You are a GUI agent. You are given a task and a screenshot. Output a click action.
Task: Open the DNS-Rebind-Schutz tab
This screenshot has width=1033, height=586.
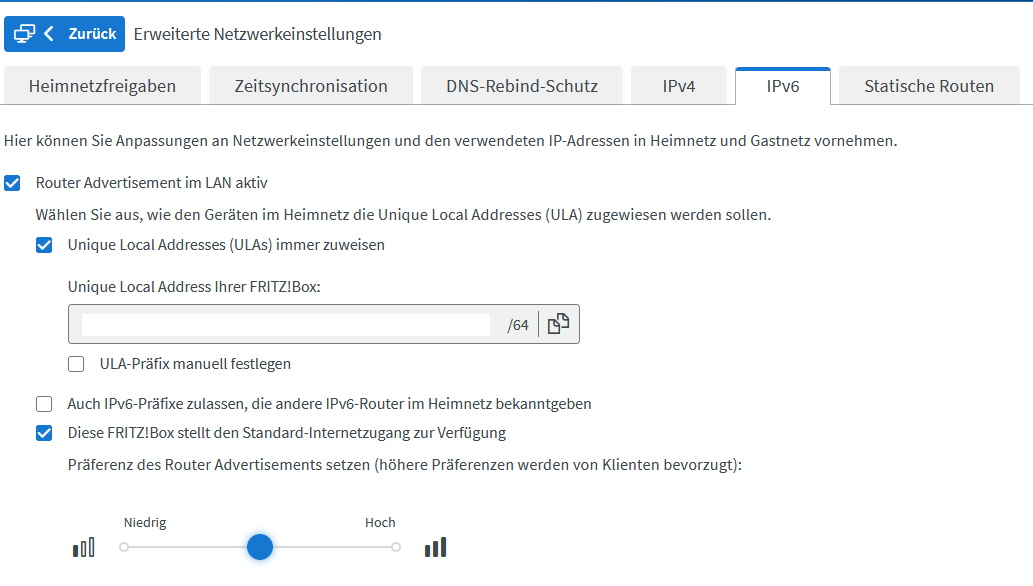click(x=522, y=86)
